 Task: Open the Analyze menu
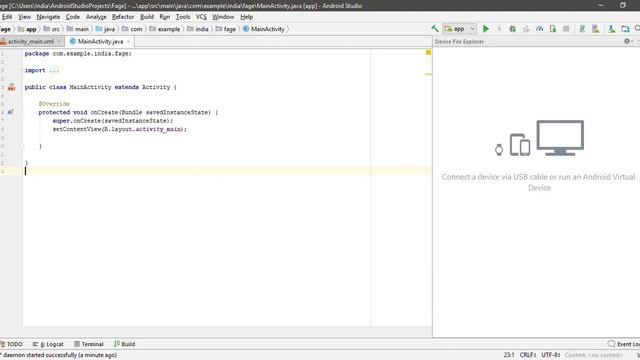(x=96, y=17)
